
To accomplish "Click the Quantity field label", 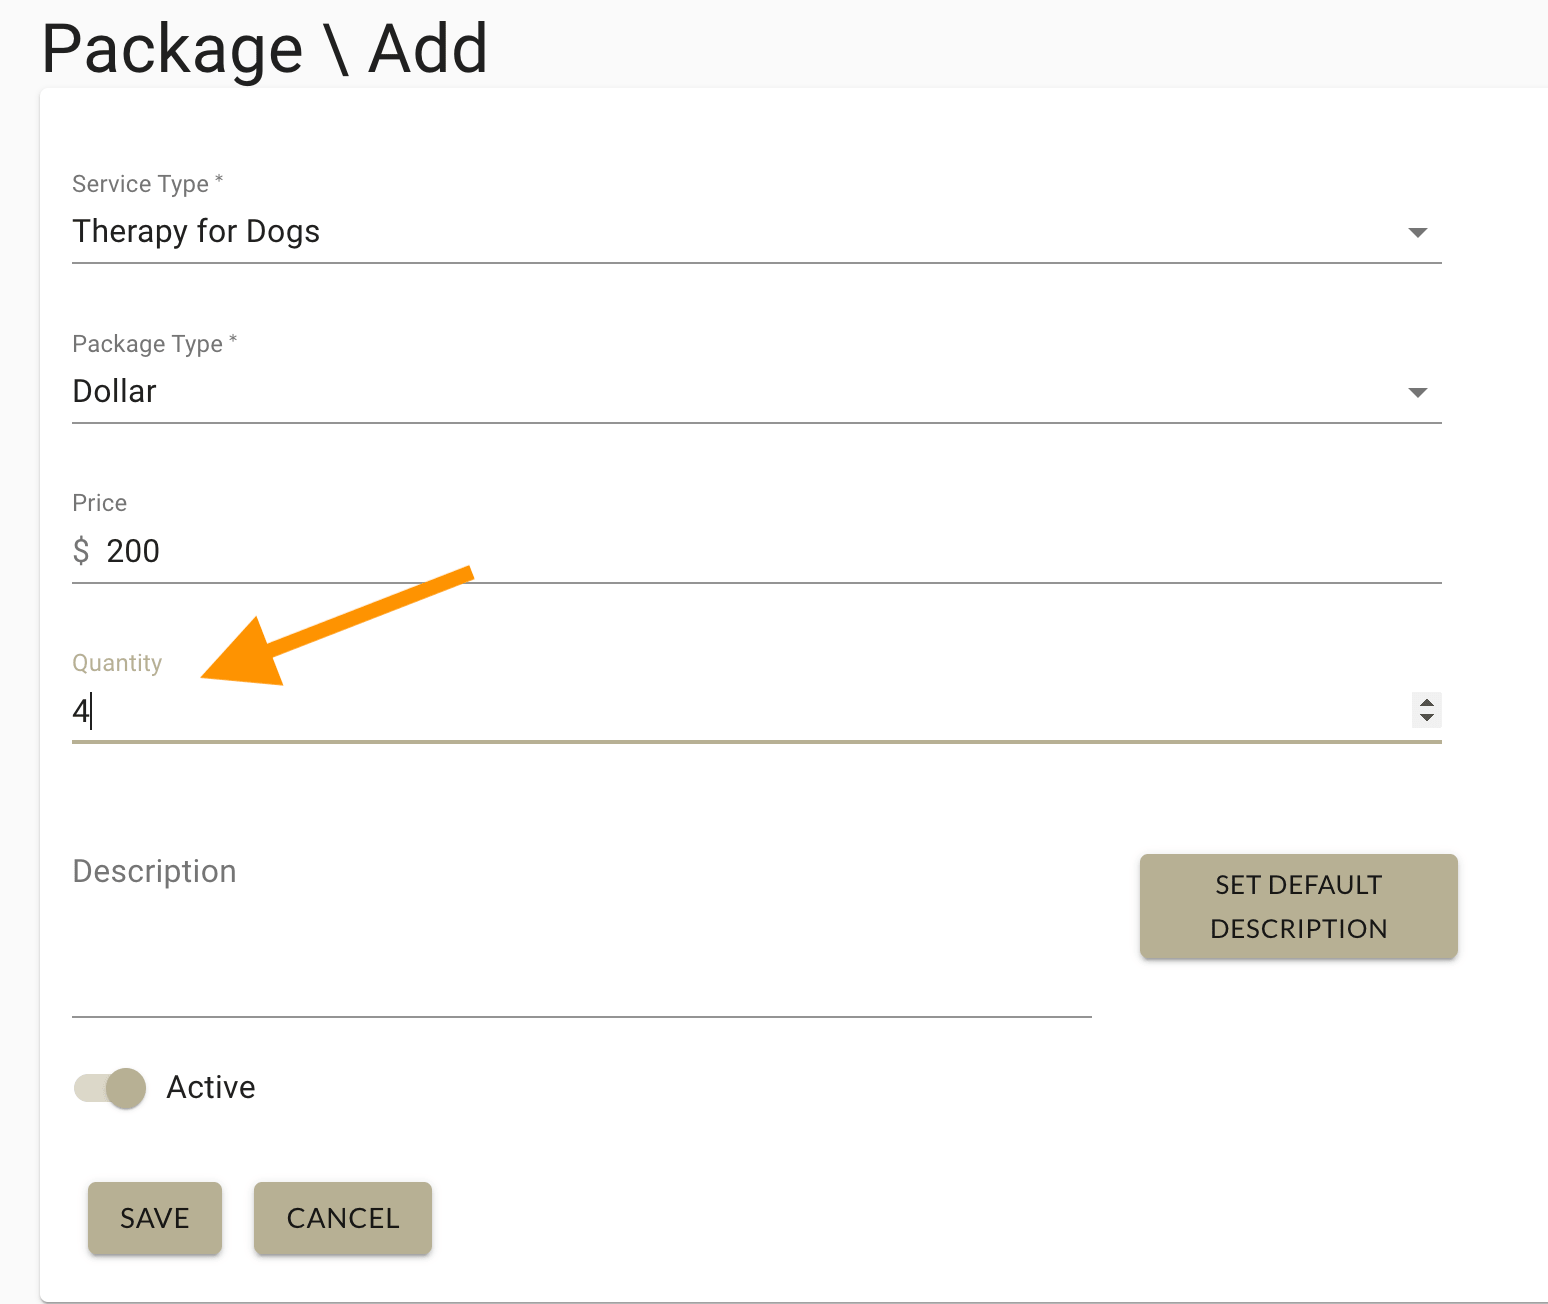I will pyautogui.click(x=117, y=662).
